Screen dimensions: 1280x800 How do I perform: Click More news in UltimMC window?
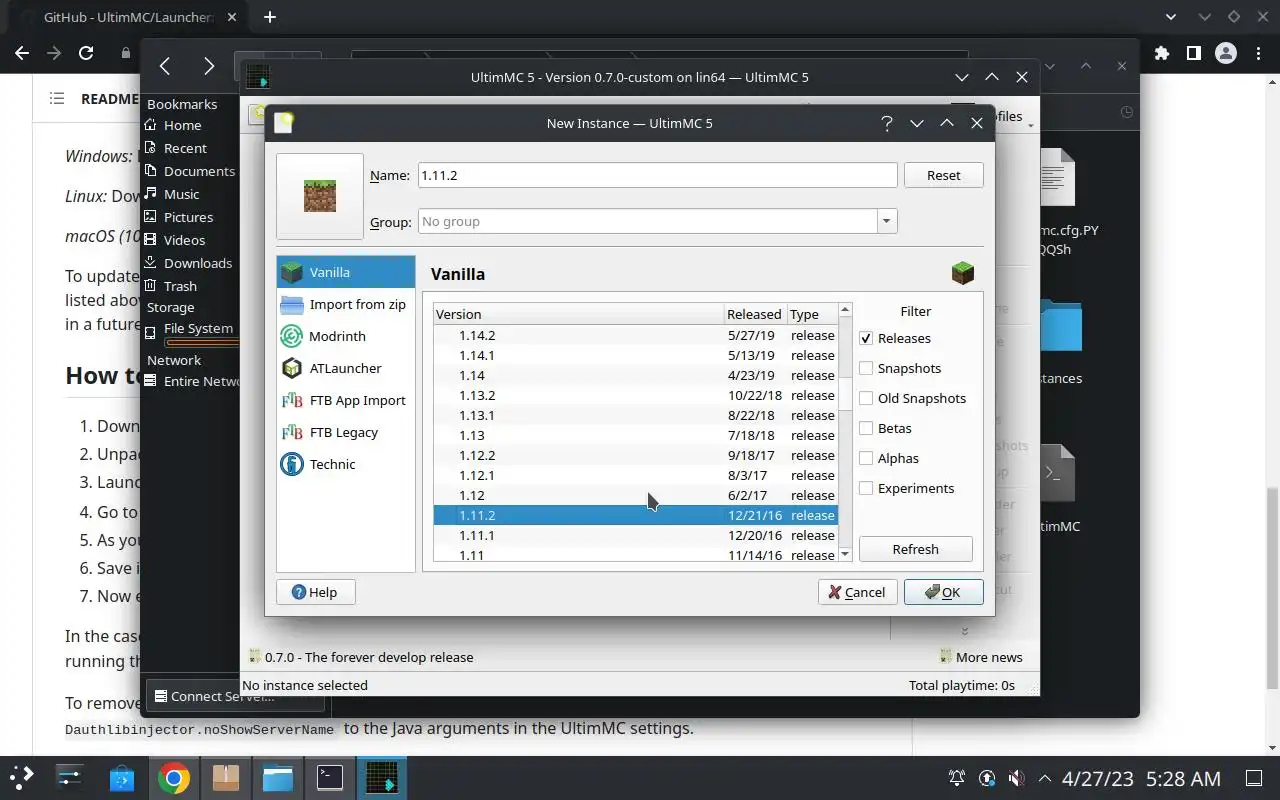pyautogui.click(x=981, y=657)
